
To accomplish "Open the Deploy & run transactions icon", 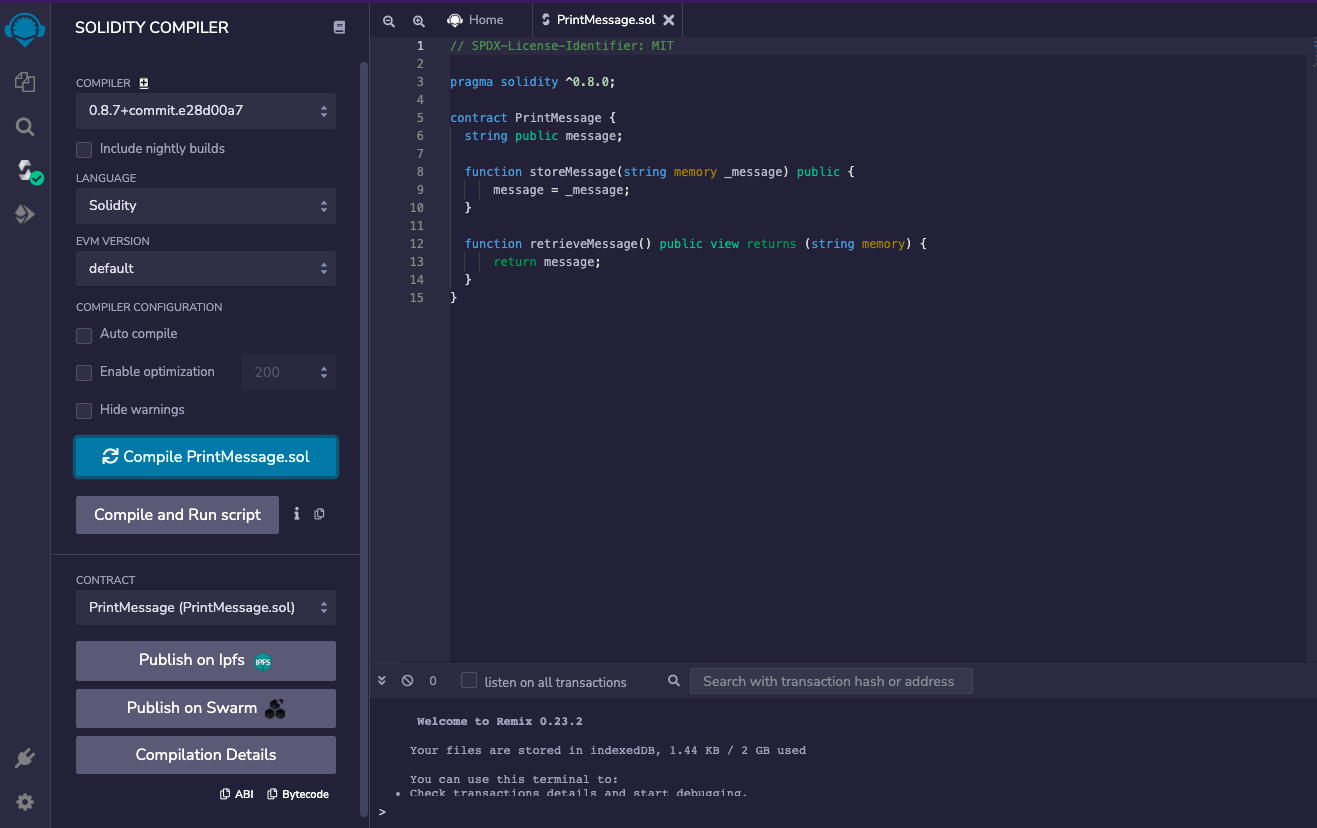I will (25, 214).
